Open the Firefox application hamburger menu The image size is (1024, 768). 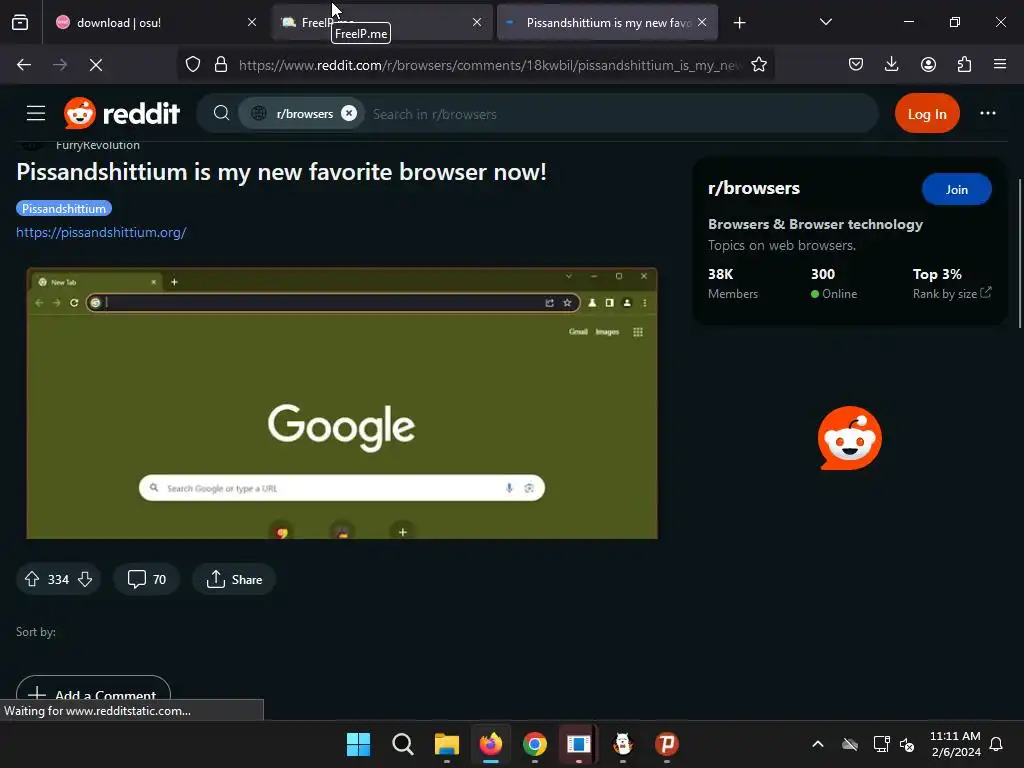pyautogui.click(x=1000, y=65)
